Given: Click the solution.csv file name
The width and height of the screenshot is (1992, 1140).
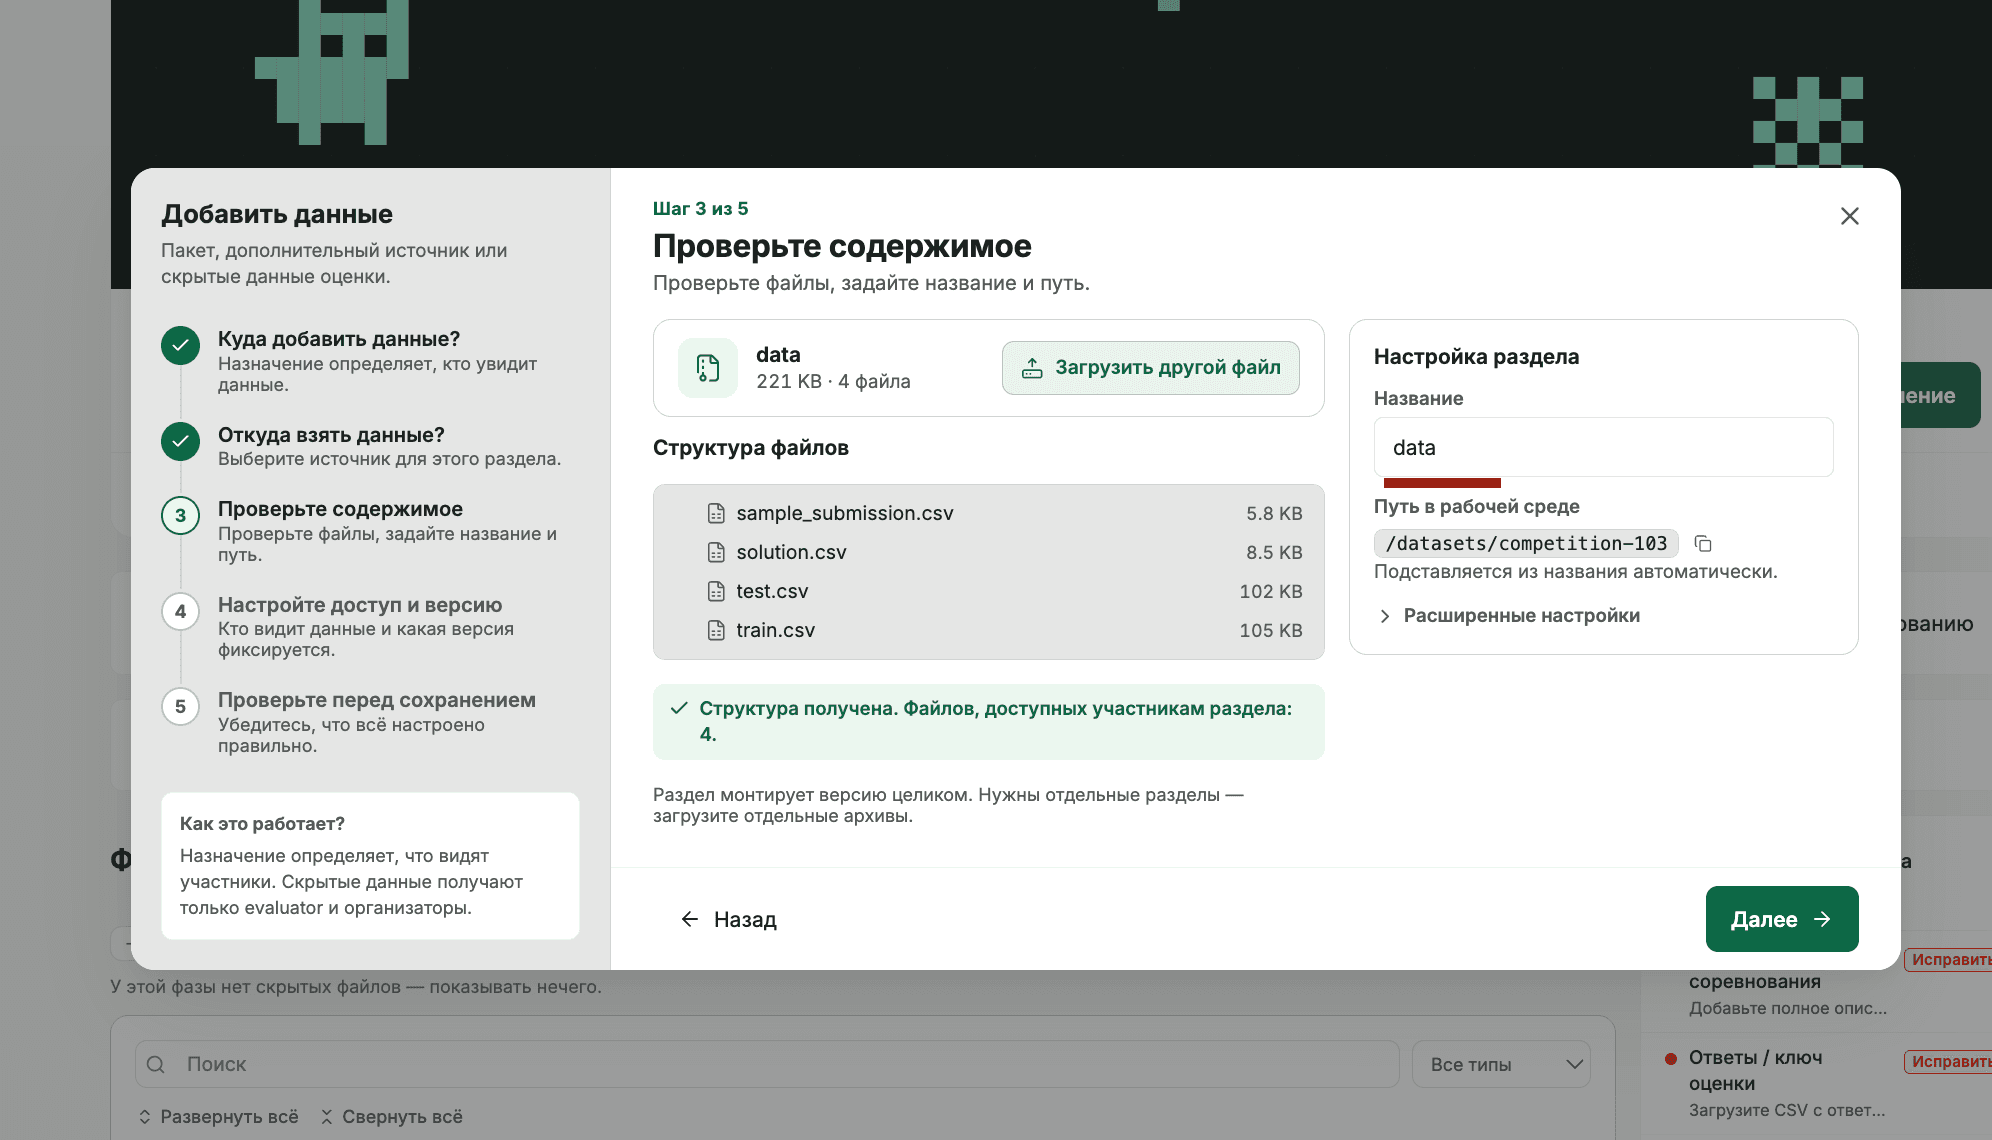Looking at the screenshot, I should click(x=791, y=552).
